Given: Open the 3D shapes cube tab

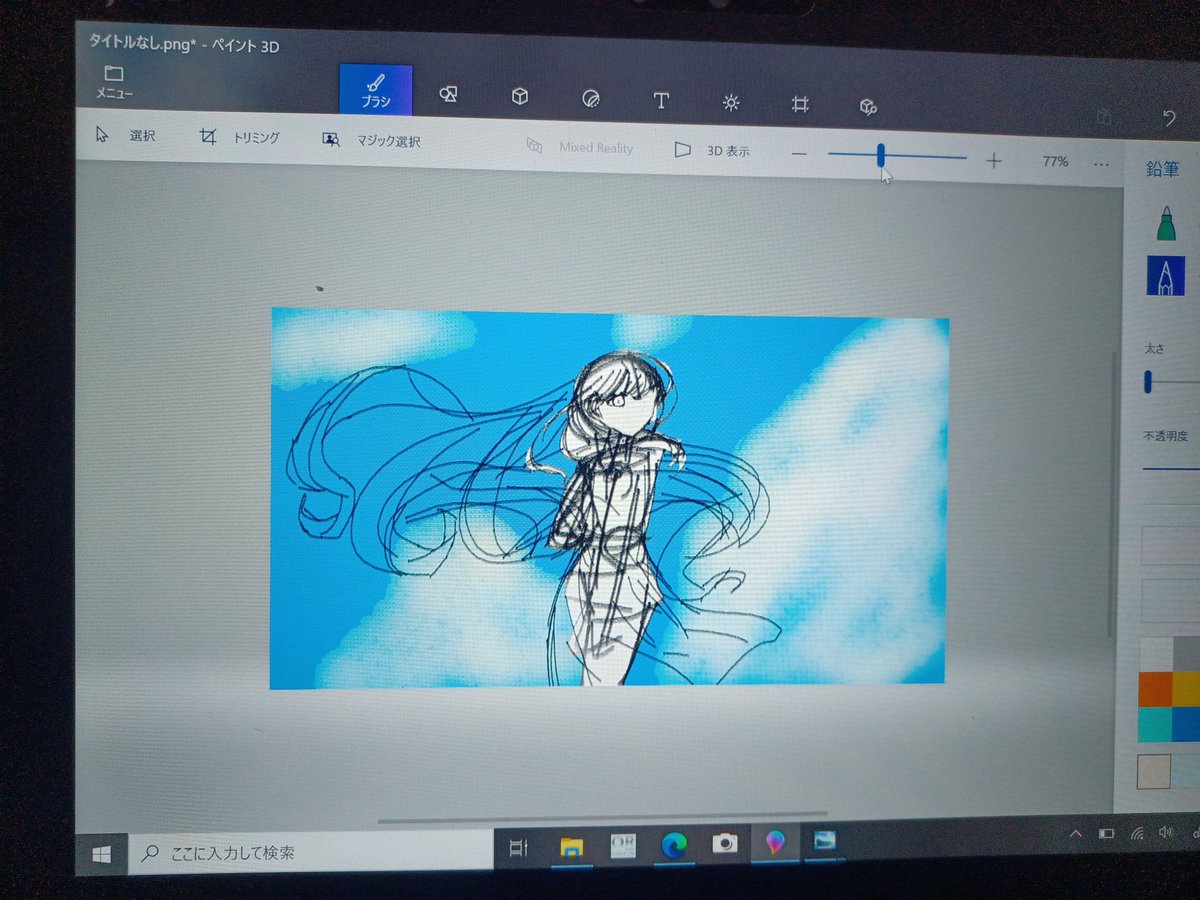Looking at the screenshot, I should pyautogui.click(x=520, y=97).
